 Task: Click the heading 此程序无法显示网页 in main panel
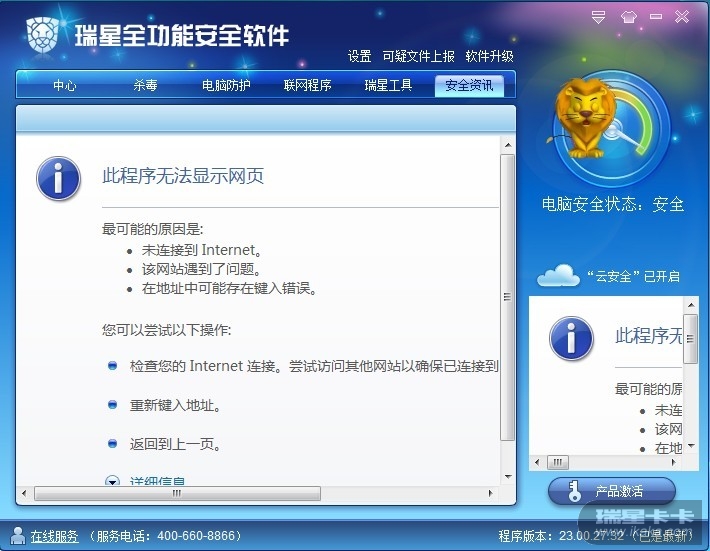(x=183, y=176)
